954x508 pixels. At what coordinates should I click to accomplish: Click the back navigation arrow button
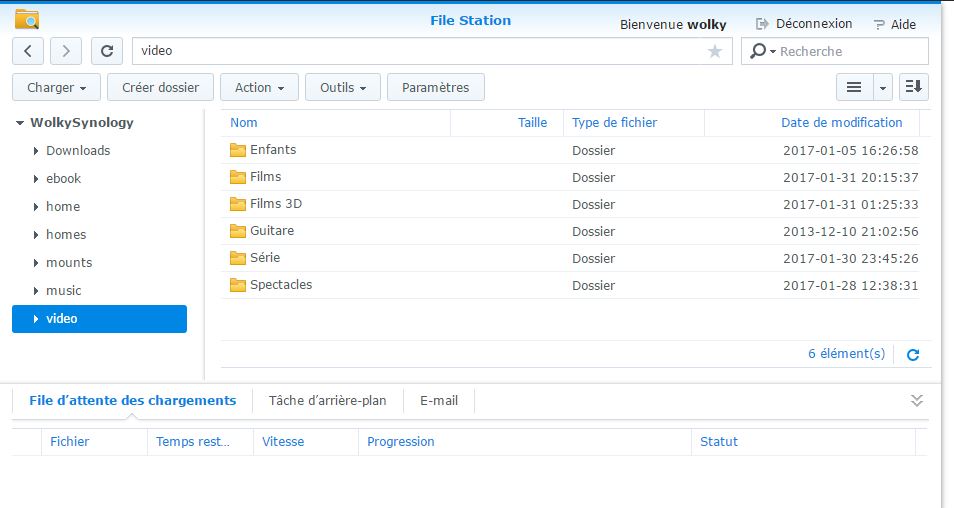tap(28, 51)
